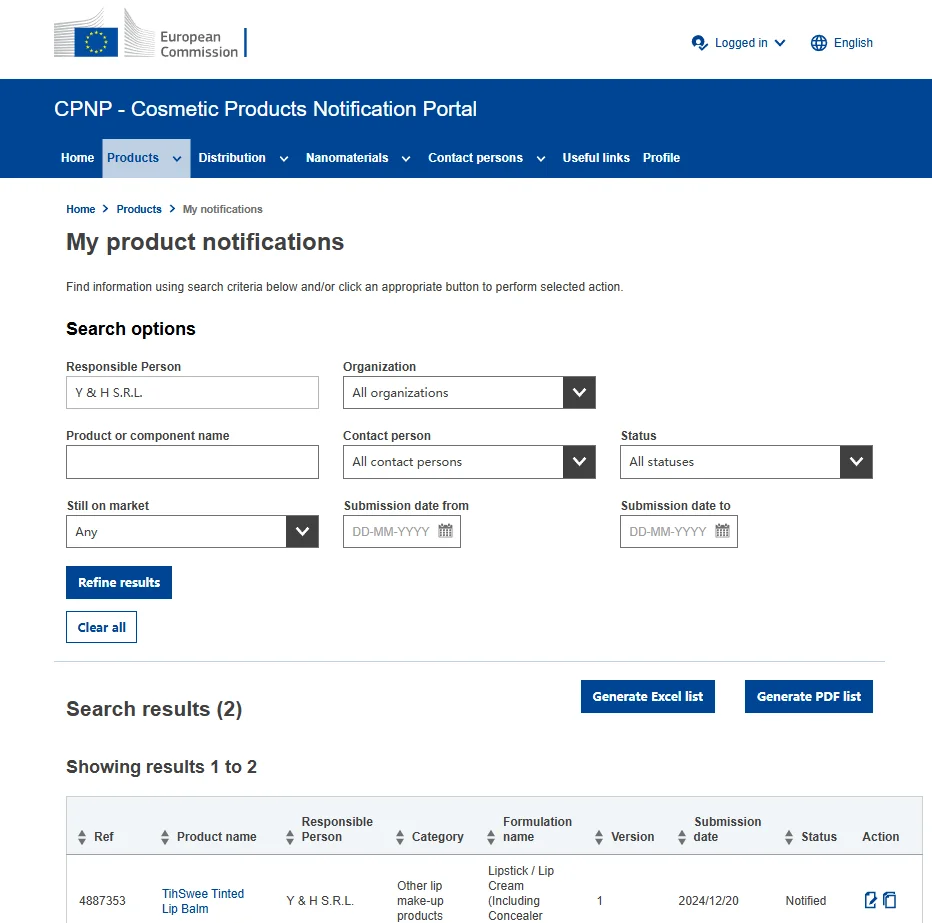Click the Logged in user icon
Image resolution: width=932 pixels, height=923 pixels.
[700, 43]
